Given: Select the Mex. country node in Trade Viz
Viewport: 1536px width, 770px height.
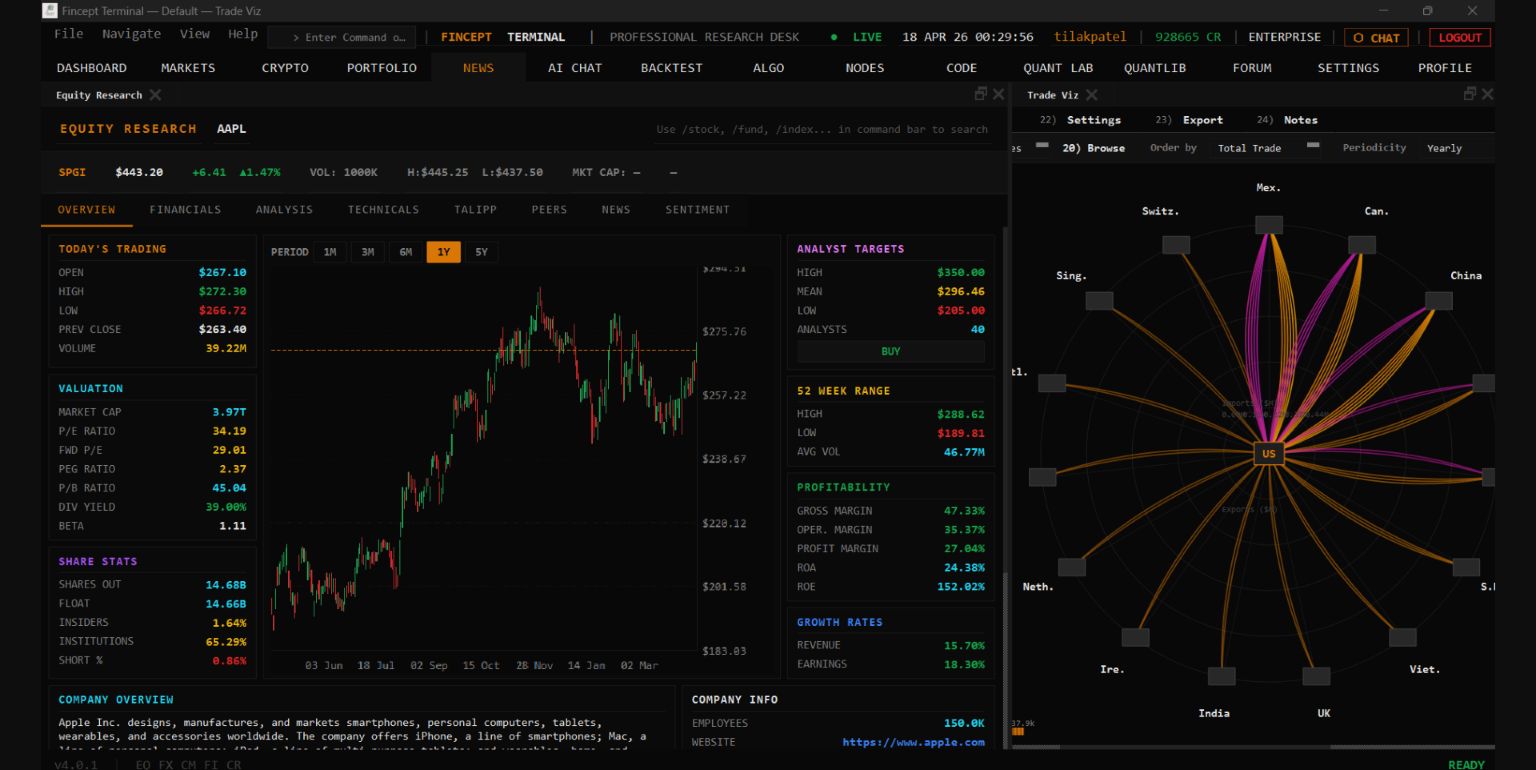Looking at the screenshot, I should [1269, 225].
